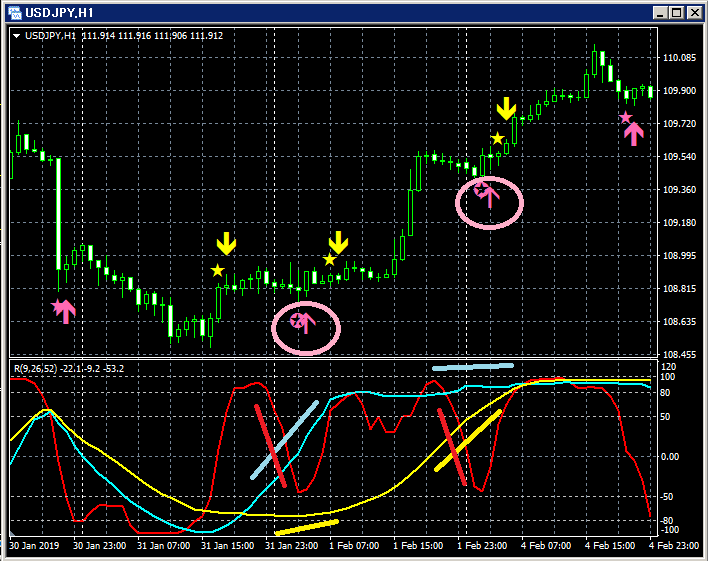Minimize the USDJPY,H1 chart window
Viewport: 708px width, 561px height.
(x=660, y=13)
